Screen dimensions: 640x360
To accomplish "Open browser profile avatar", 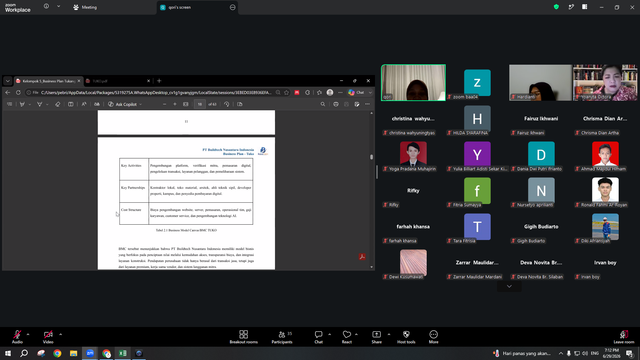I will (330, 93).
